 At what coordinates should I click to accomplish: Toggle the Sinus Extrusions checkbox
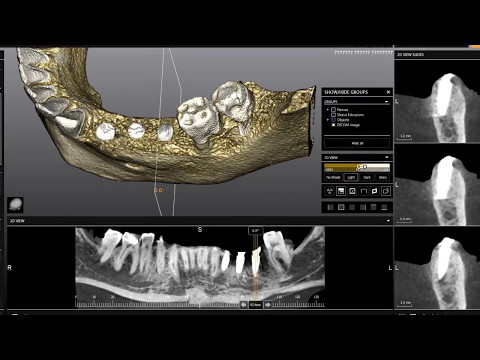tap(333, 115)
